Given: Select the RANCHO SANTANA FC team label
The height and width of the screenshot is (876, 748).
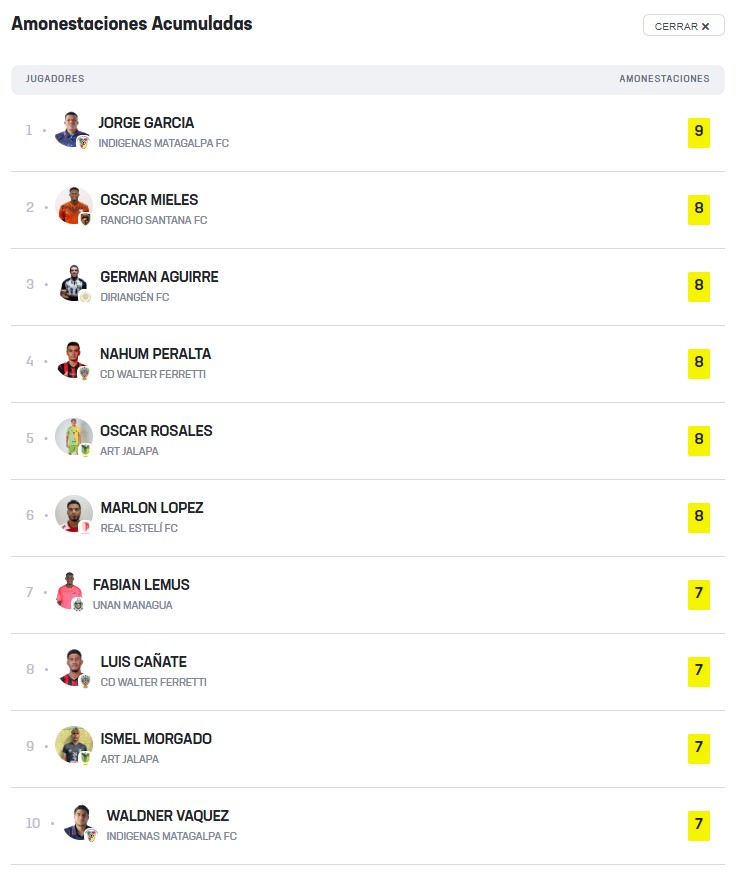Looking at the screenshot, I should point(154,221).
